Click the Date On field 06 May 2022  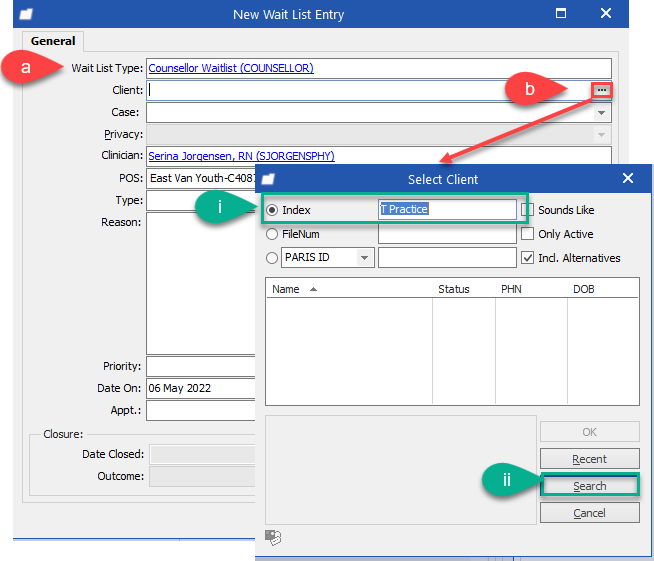coord(201,388)
